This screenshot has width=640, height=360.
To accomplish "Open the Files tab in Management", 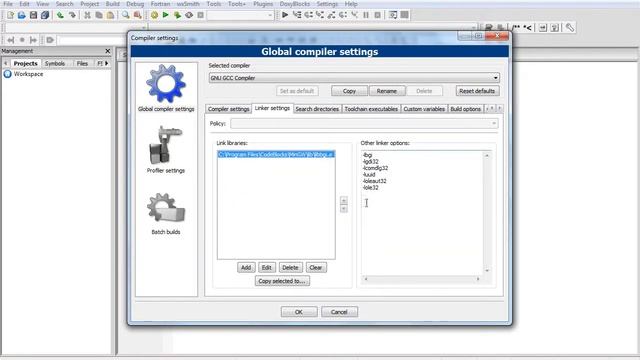I will [82, 64].
